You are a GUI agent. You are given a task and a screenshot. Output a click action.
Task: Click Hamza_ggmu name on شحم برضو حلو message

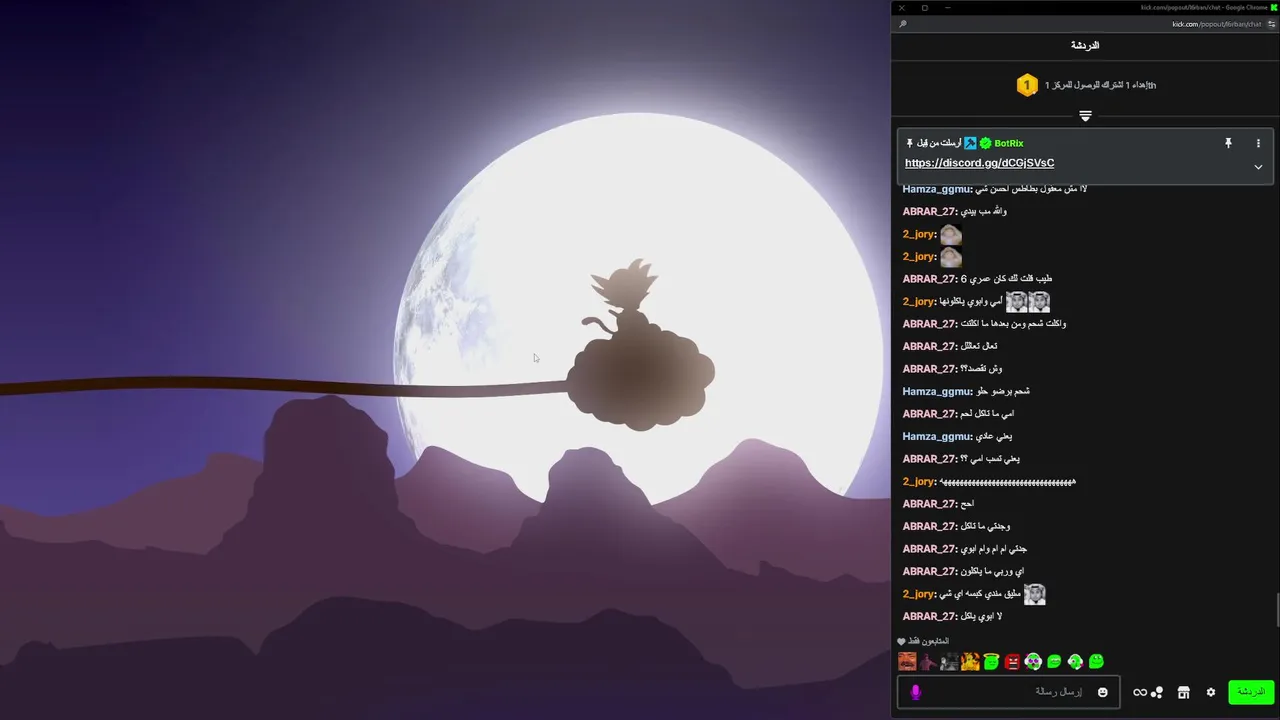[x=936, y=391]
